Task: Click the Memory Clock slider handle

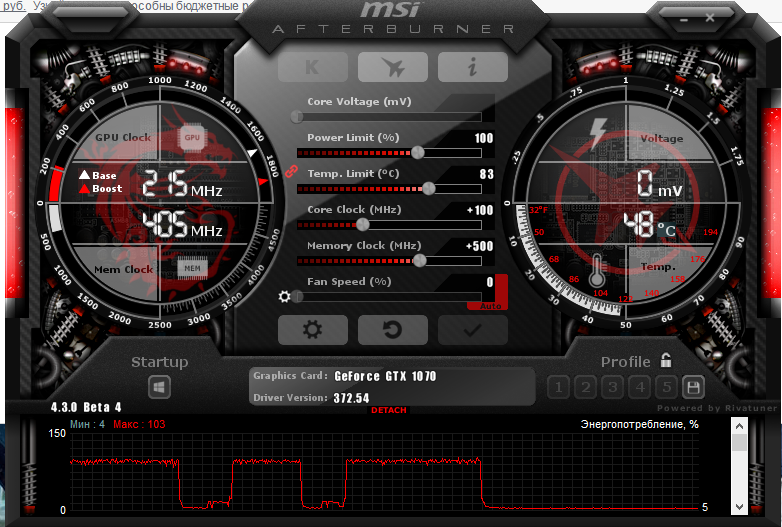Action: [x=420, y=261]
